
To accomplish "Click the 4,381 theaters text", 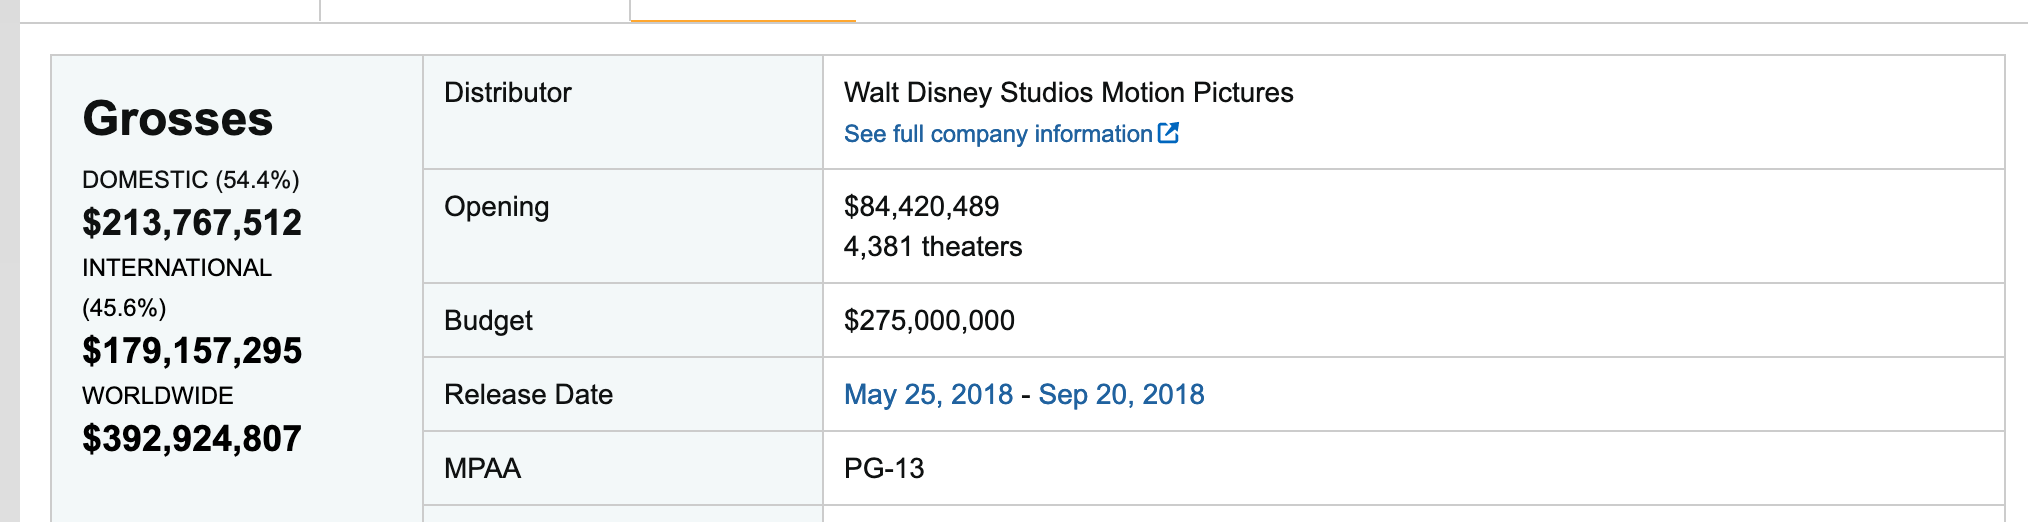I will [x=933, y=247].
